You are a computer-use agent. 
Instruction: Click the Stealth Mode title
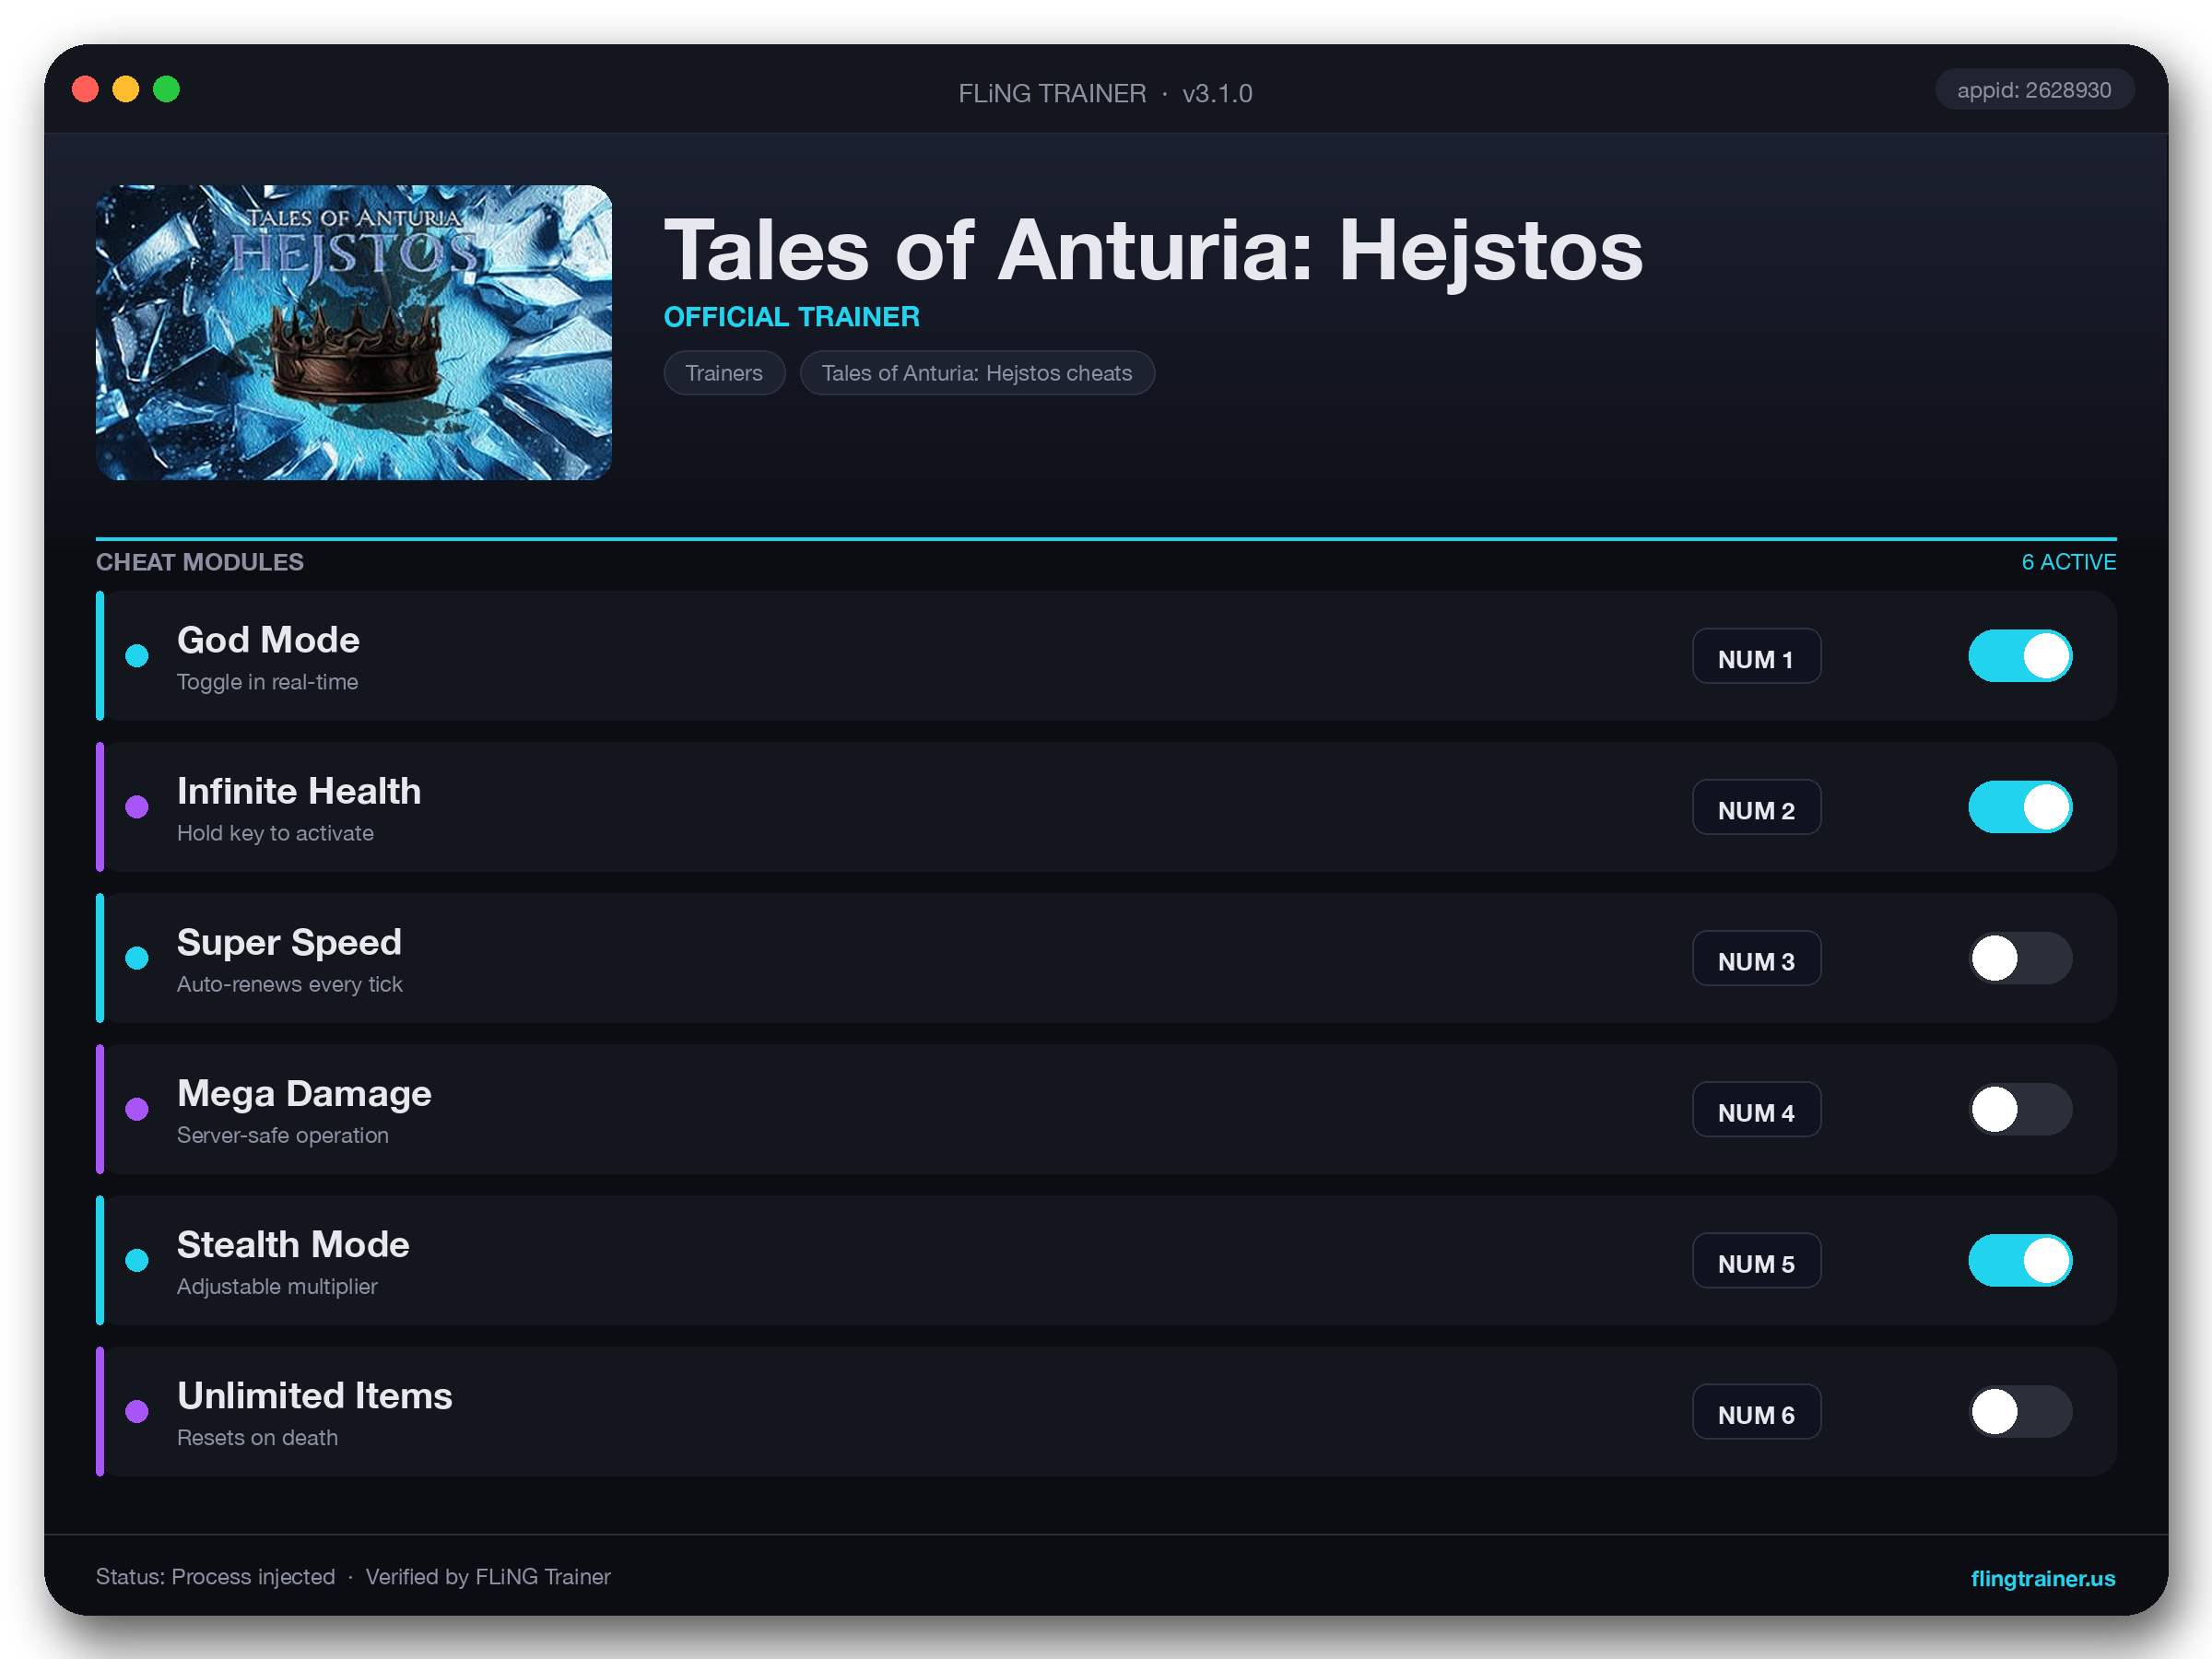[x=293, y=1244]
